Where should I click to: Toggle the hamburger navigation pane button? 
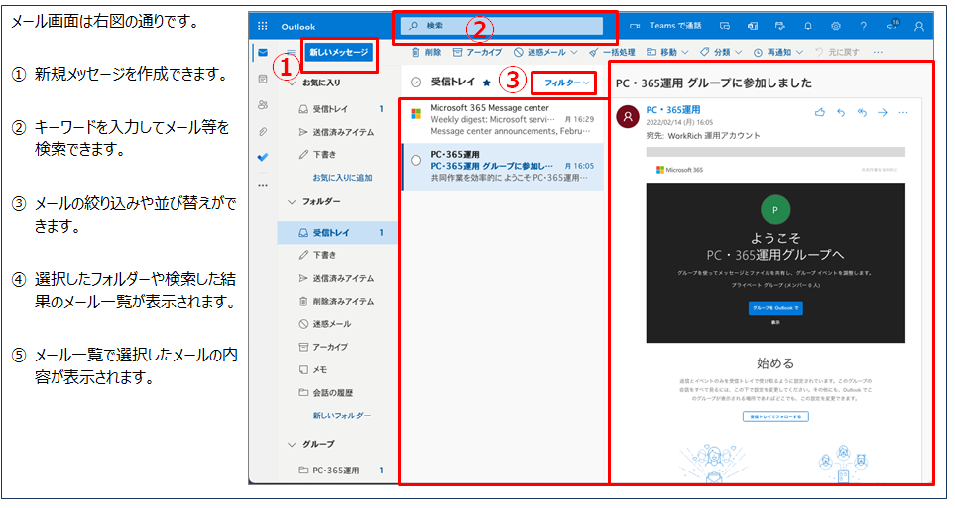(x=291, y=52)
